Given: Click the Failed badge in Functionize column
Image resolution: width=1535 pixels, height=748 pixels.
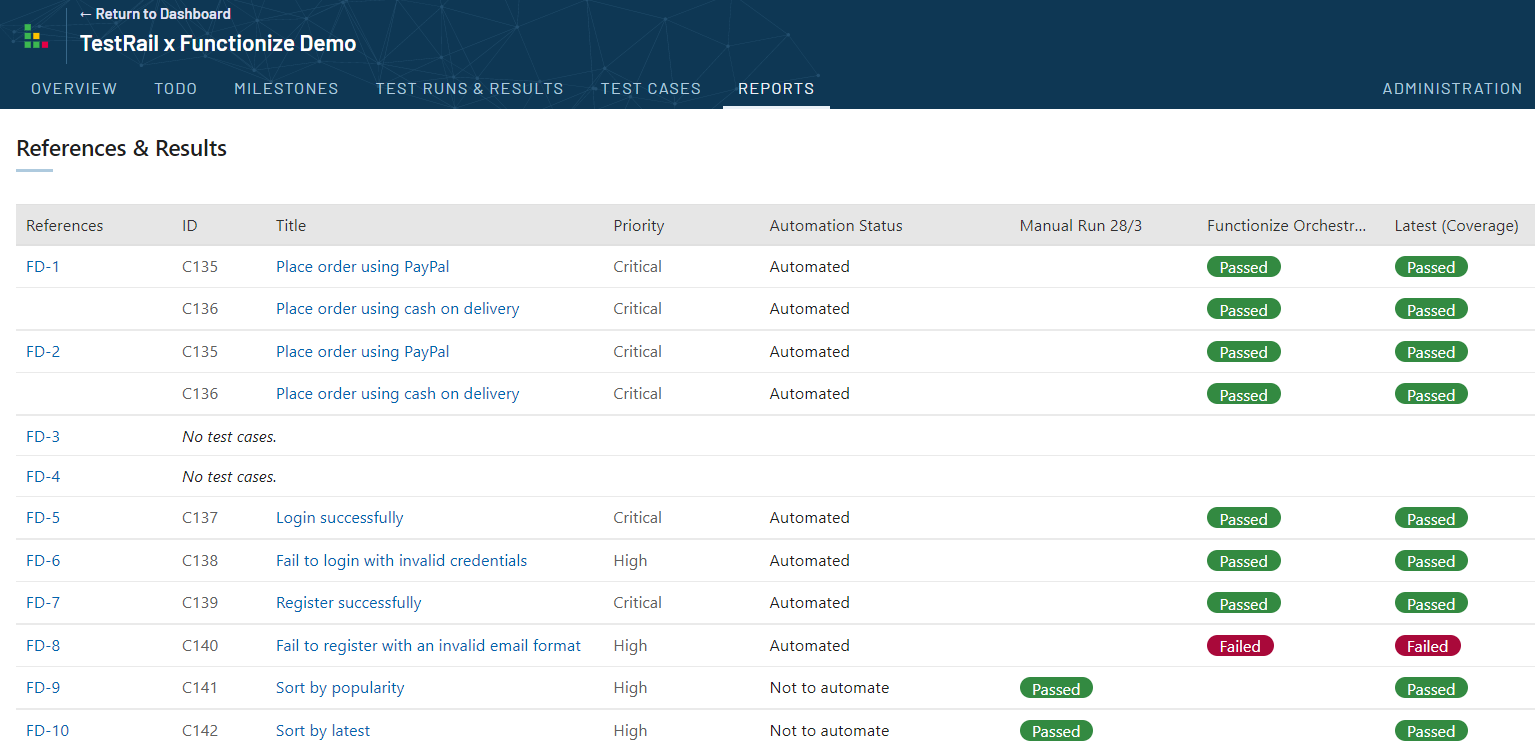Looking at the screenshot, I should 1240,646.
